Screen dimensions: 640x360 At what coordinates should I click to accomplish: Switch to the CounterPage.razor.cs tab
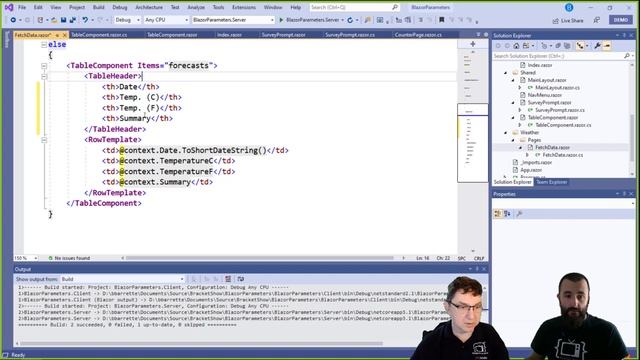[x=418, y=35]
